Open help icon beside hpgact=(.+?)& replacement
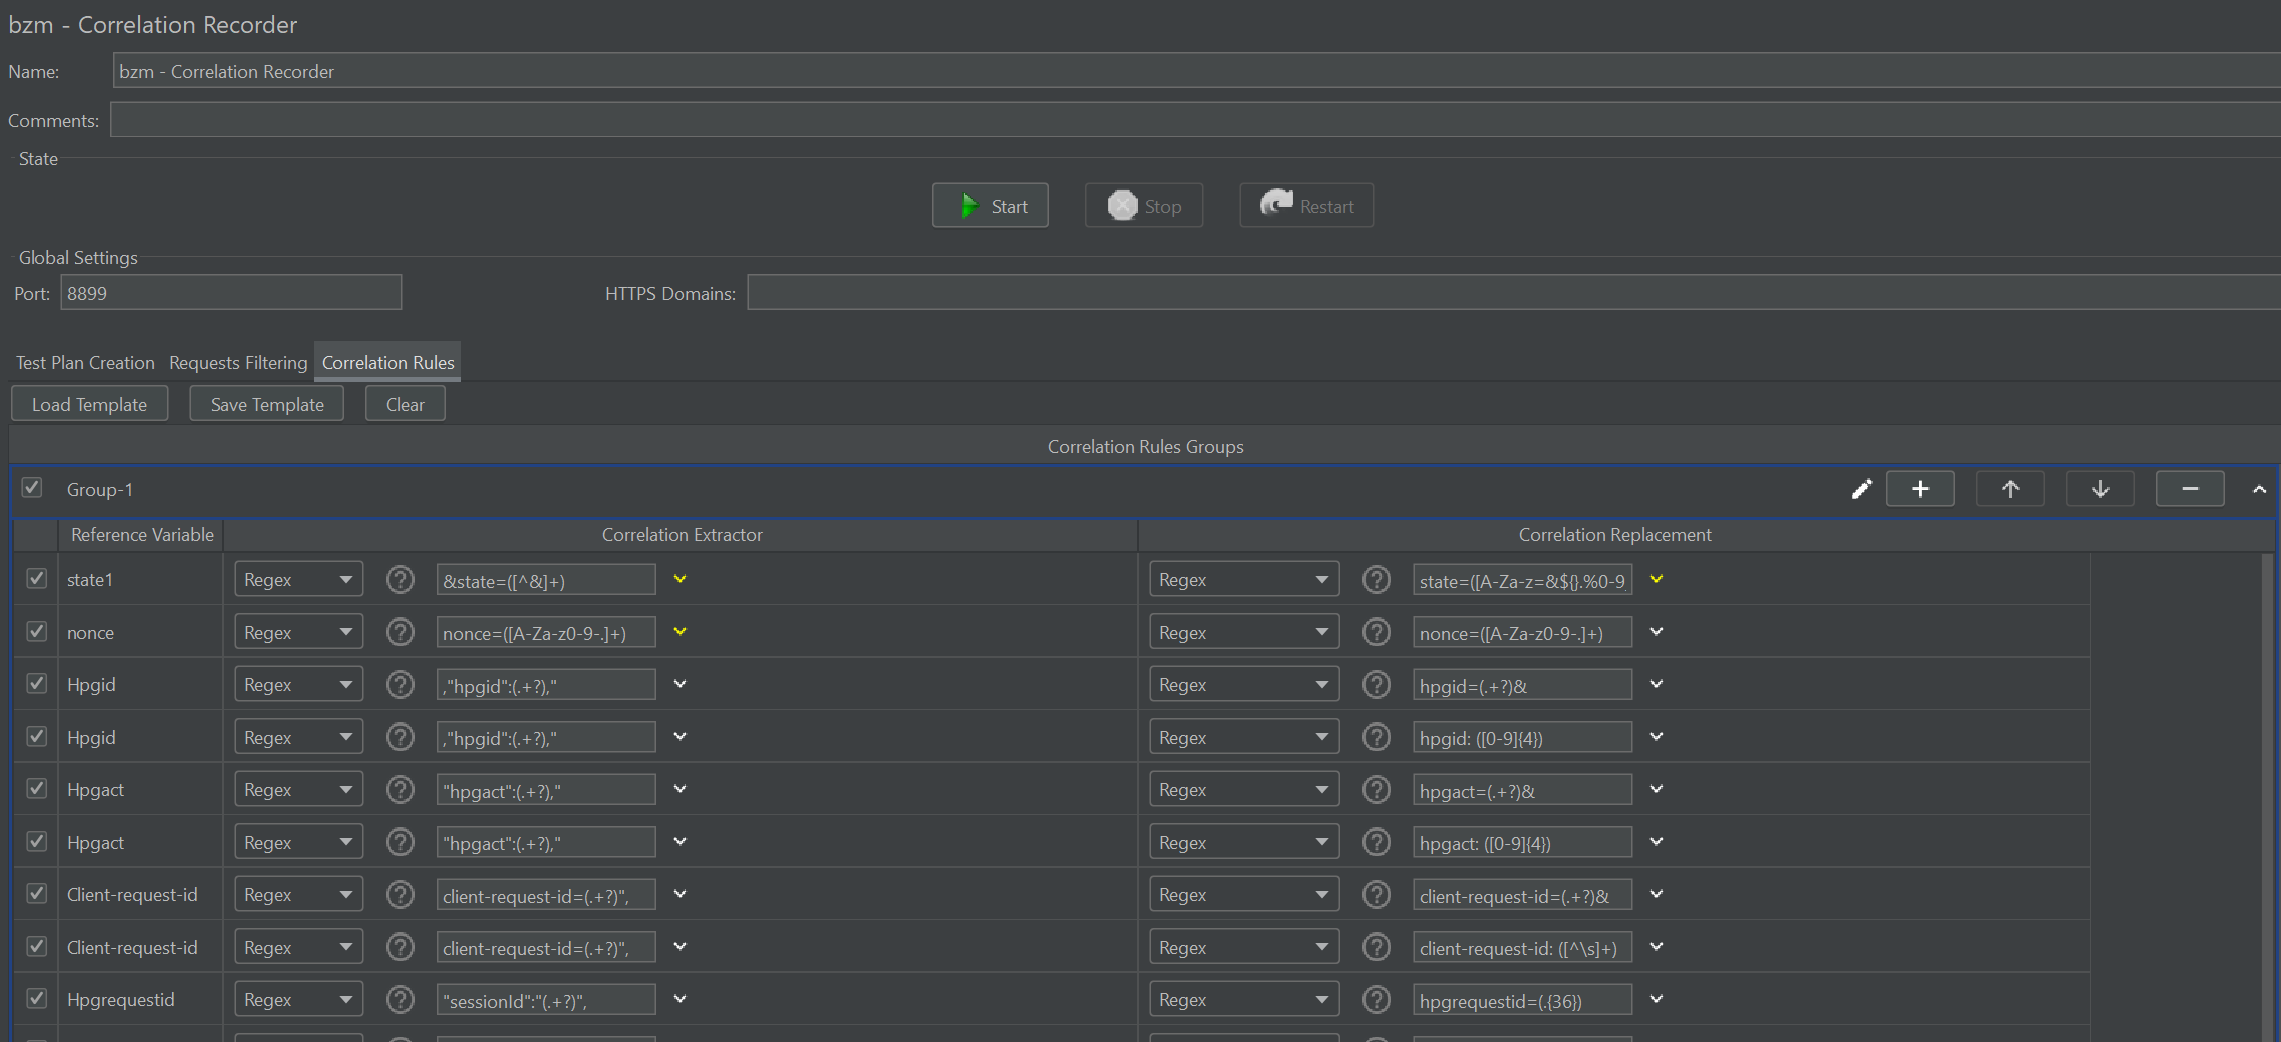Viewport: 2281px width, 1042px height. [1376, 789]
